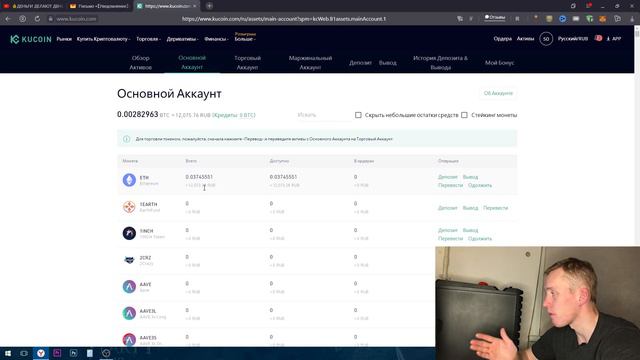Click the translate icon in address bar
The image size is (640, 360).
pyautogui.click(x=460, y=19)
